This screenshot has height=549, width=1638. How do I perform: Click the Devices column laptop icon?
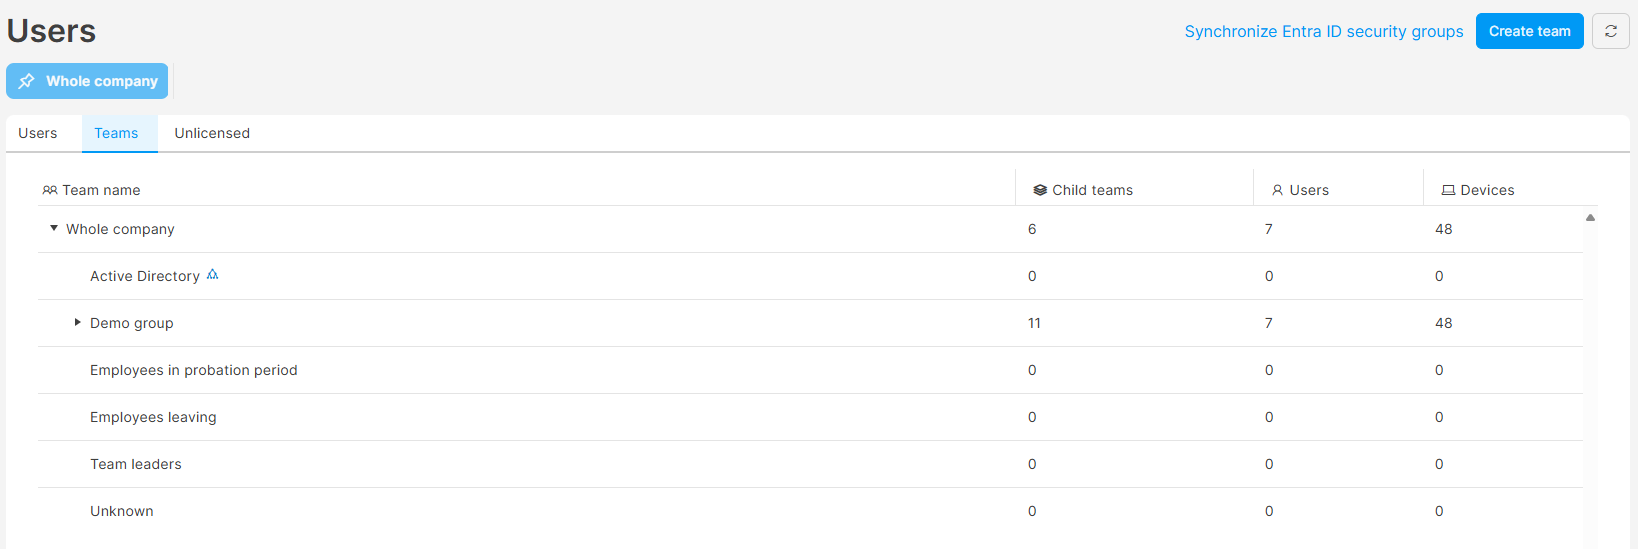click(1448, 190)
